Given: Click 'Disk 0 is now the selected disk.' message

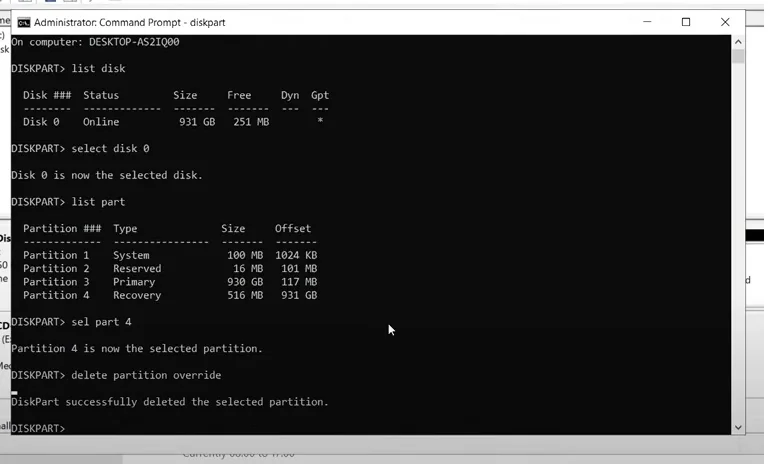Looking at the screenshot, I should (107, 176).
